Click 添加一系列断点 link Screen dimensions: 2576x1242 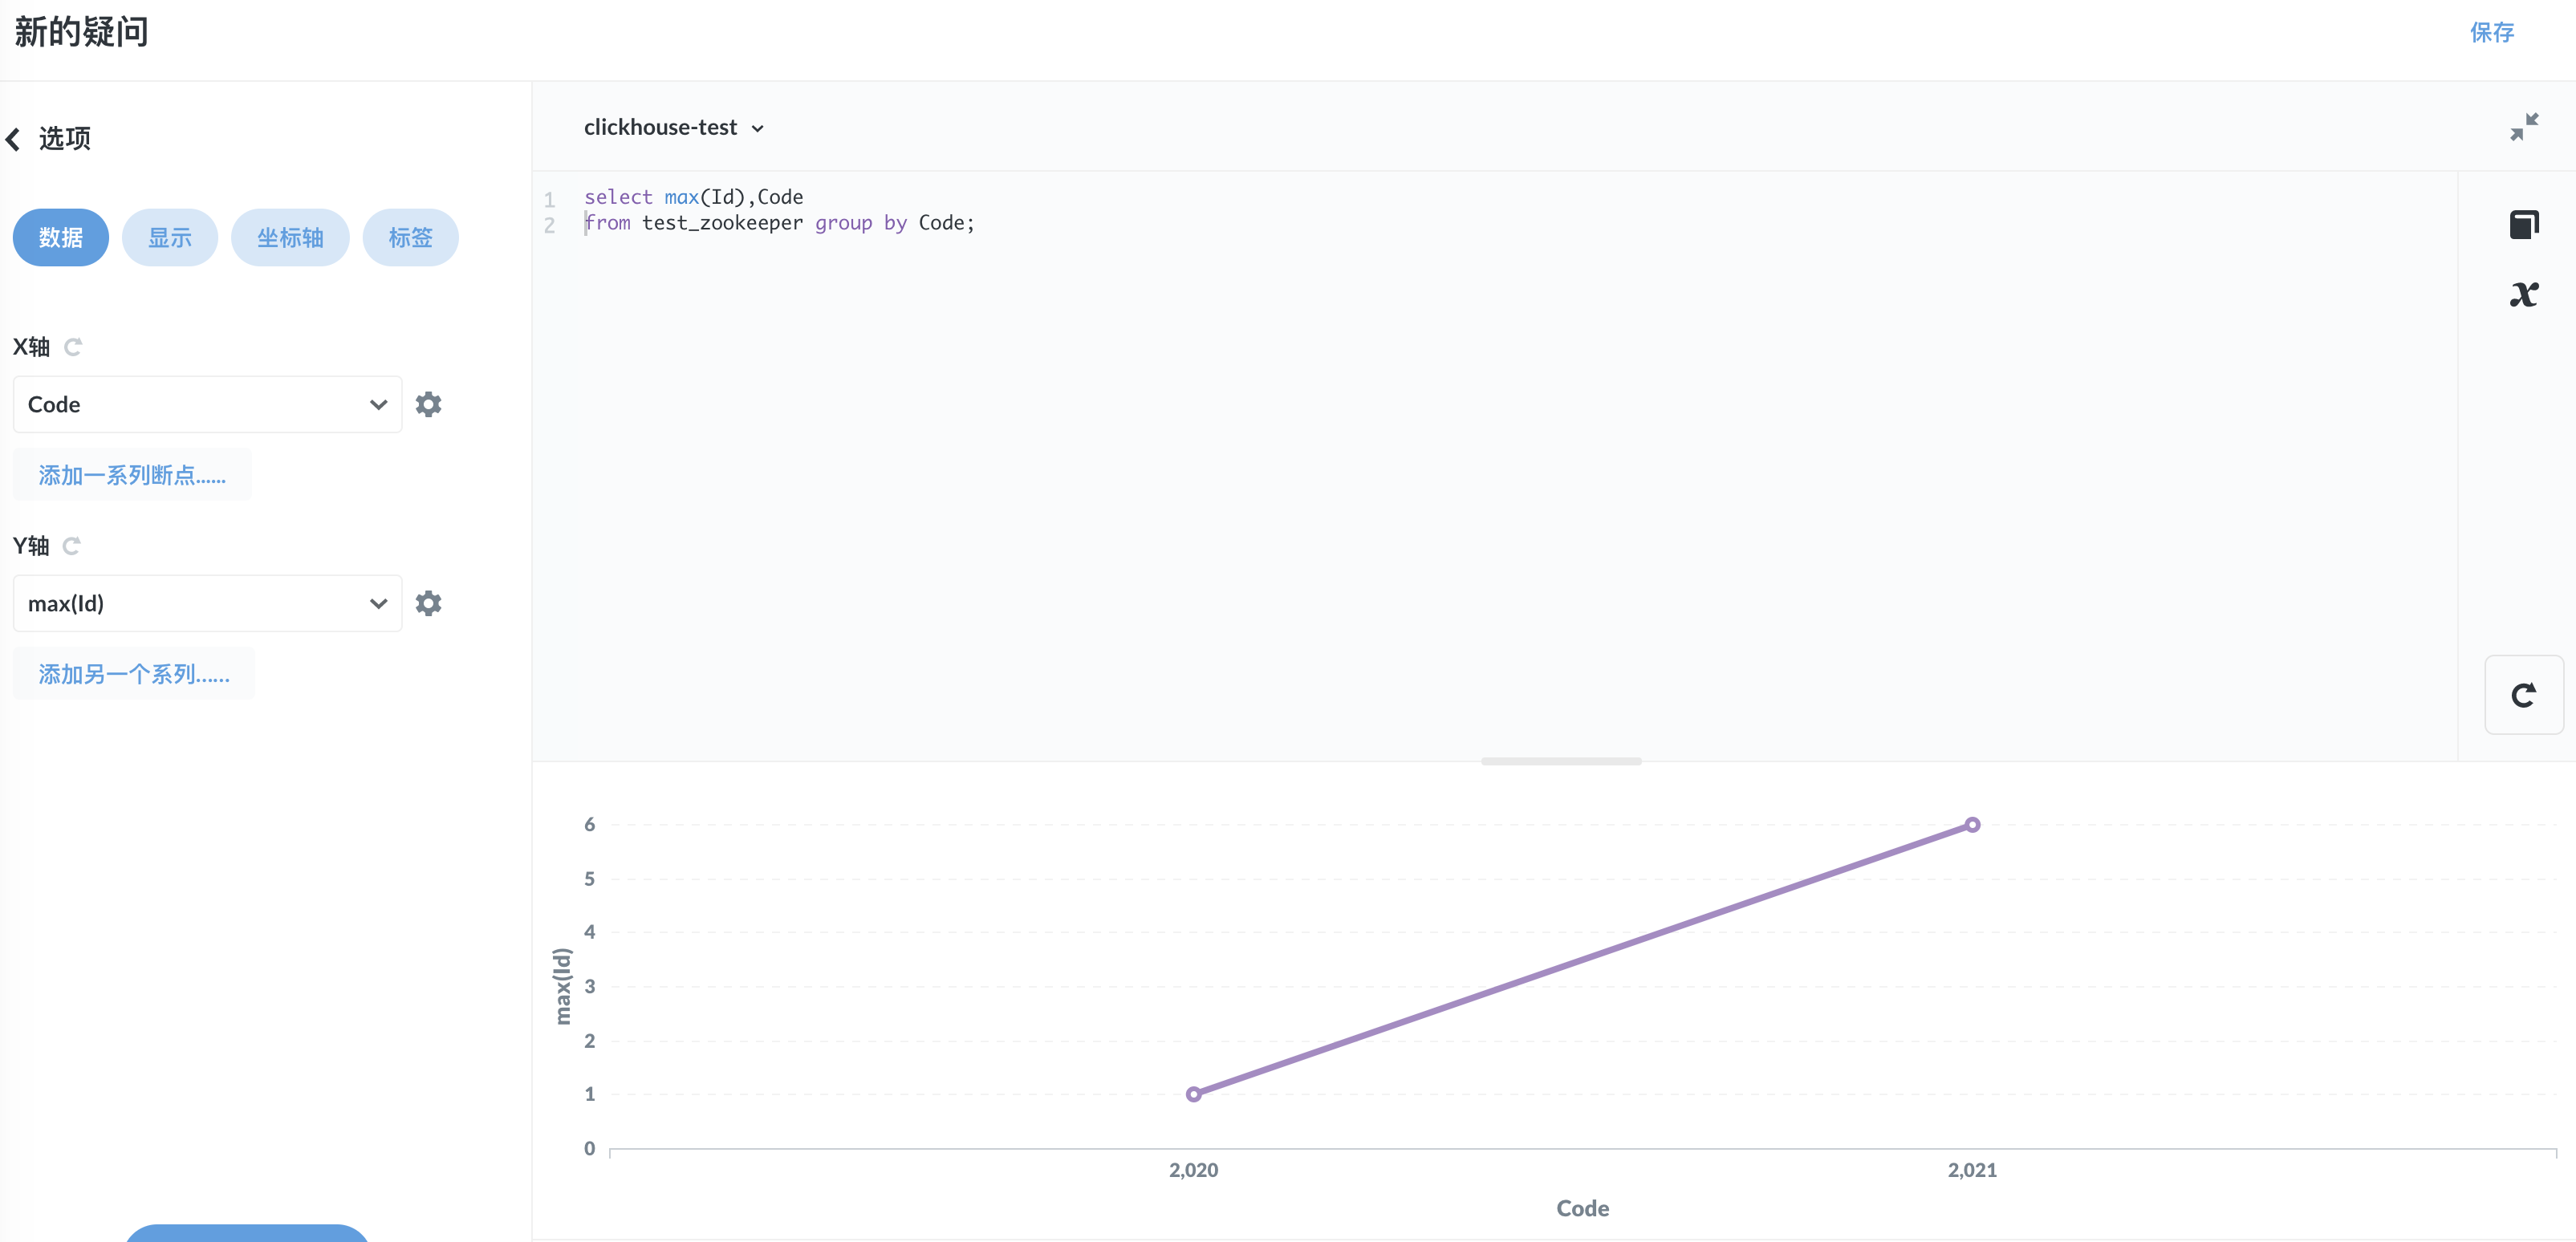point(132,475)
